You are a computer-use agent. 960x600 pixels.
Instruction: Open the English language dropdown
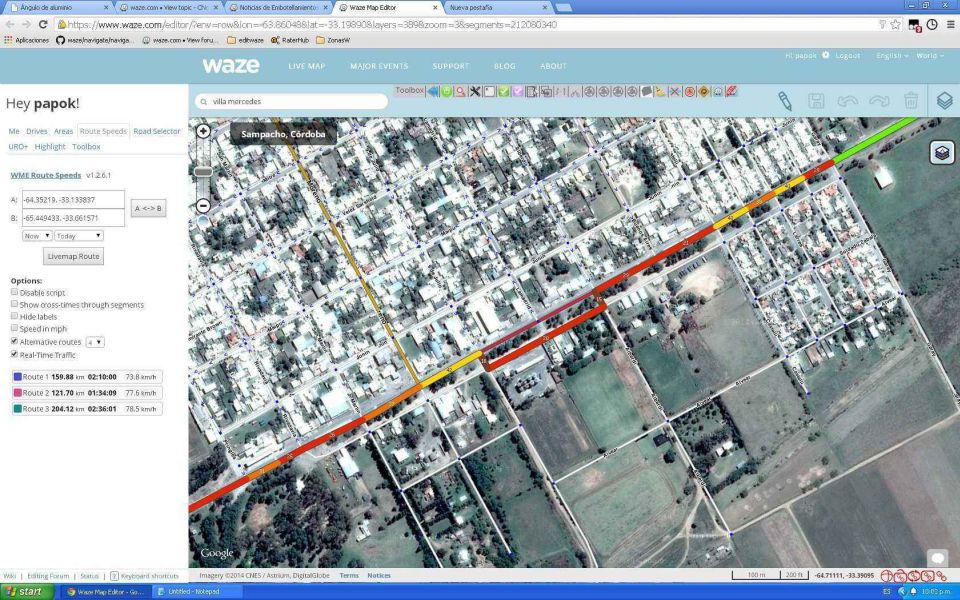(x=892, y=56)
